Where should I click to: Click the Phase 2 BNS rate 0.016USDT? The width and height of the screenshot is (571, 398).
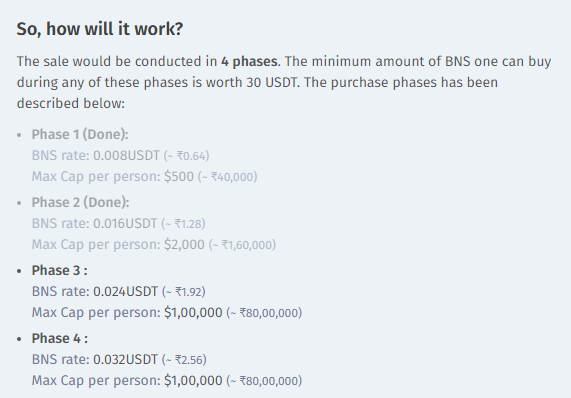tap(125, 224)
